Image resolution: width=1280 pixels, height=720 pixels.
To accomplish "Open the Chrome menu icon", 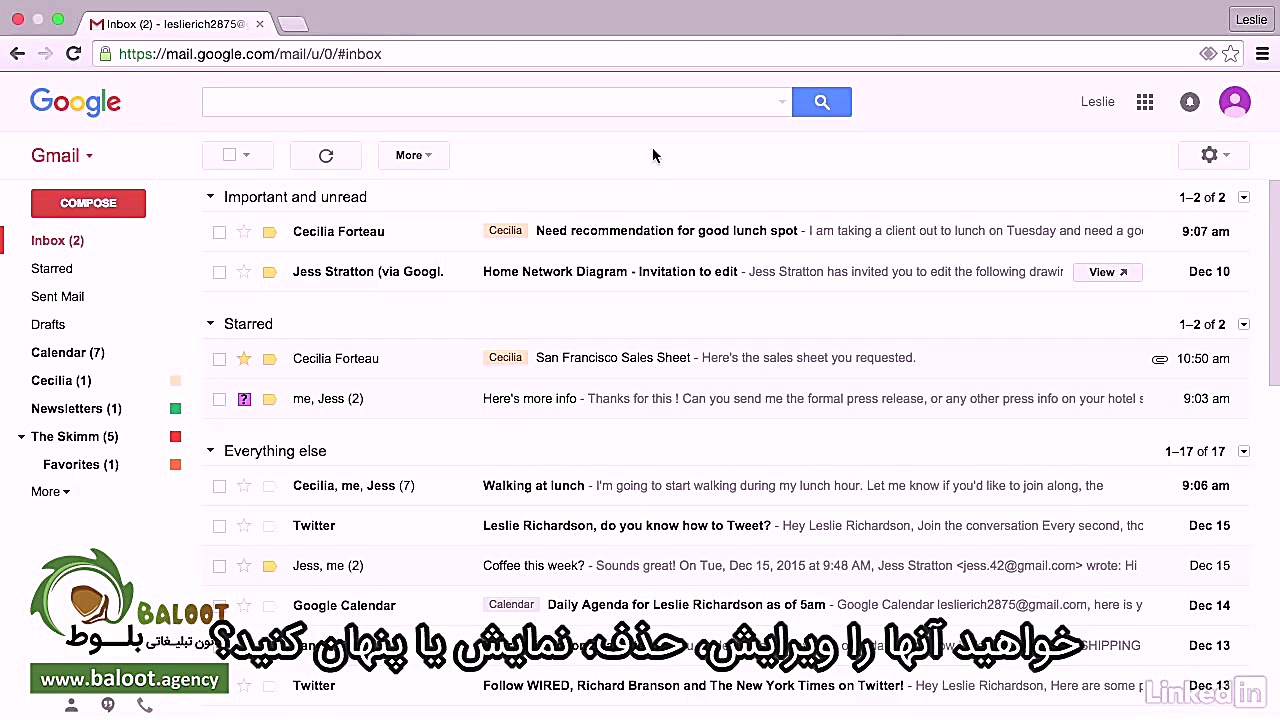I will pos(1263,54).
